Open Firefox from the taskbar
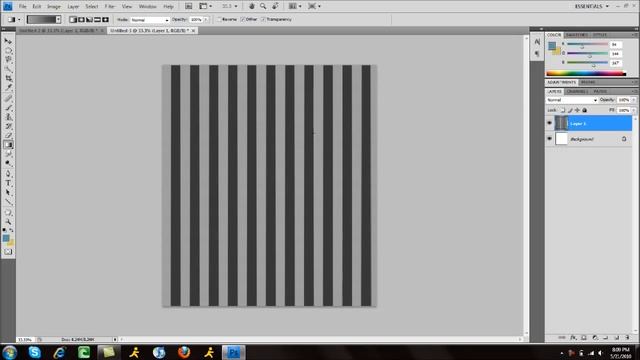Viewport: 640px width, 360px height. tap(184, 352)
